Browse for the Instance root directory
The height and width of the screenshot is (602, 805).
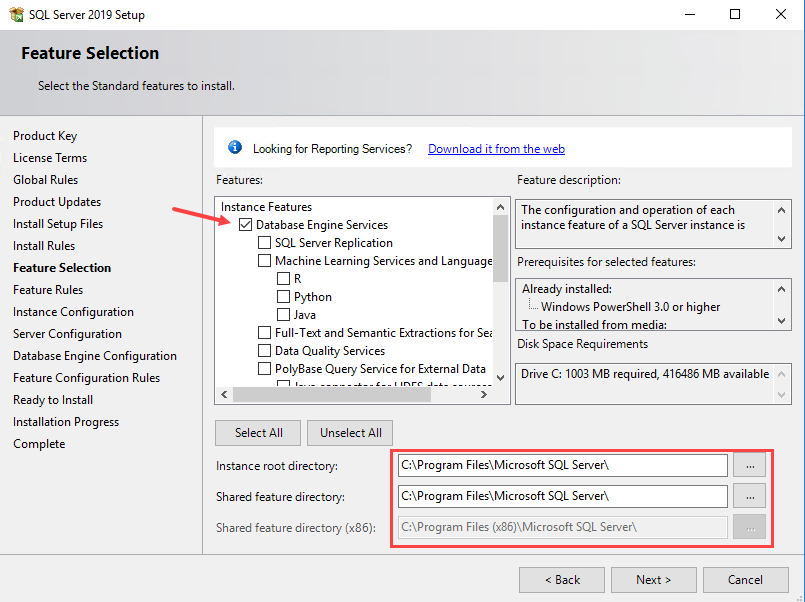click(x=750, y=465)
